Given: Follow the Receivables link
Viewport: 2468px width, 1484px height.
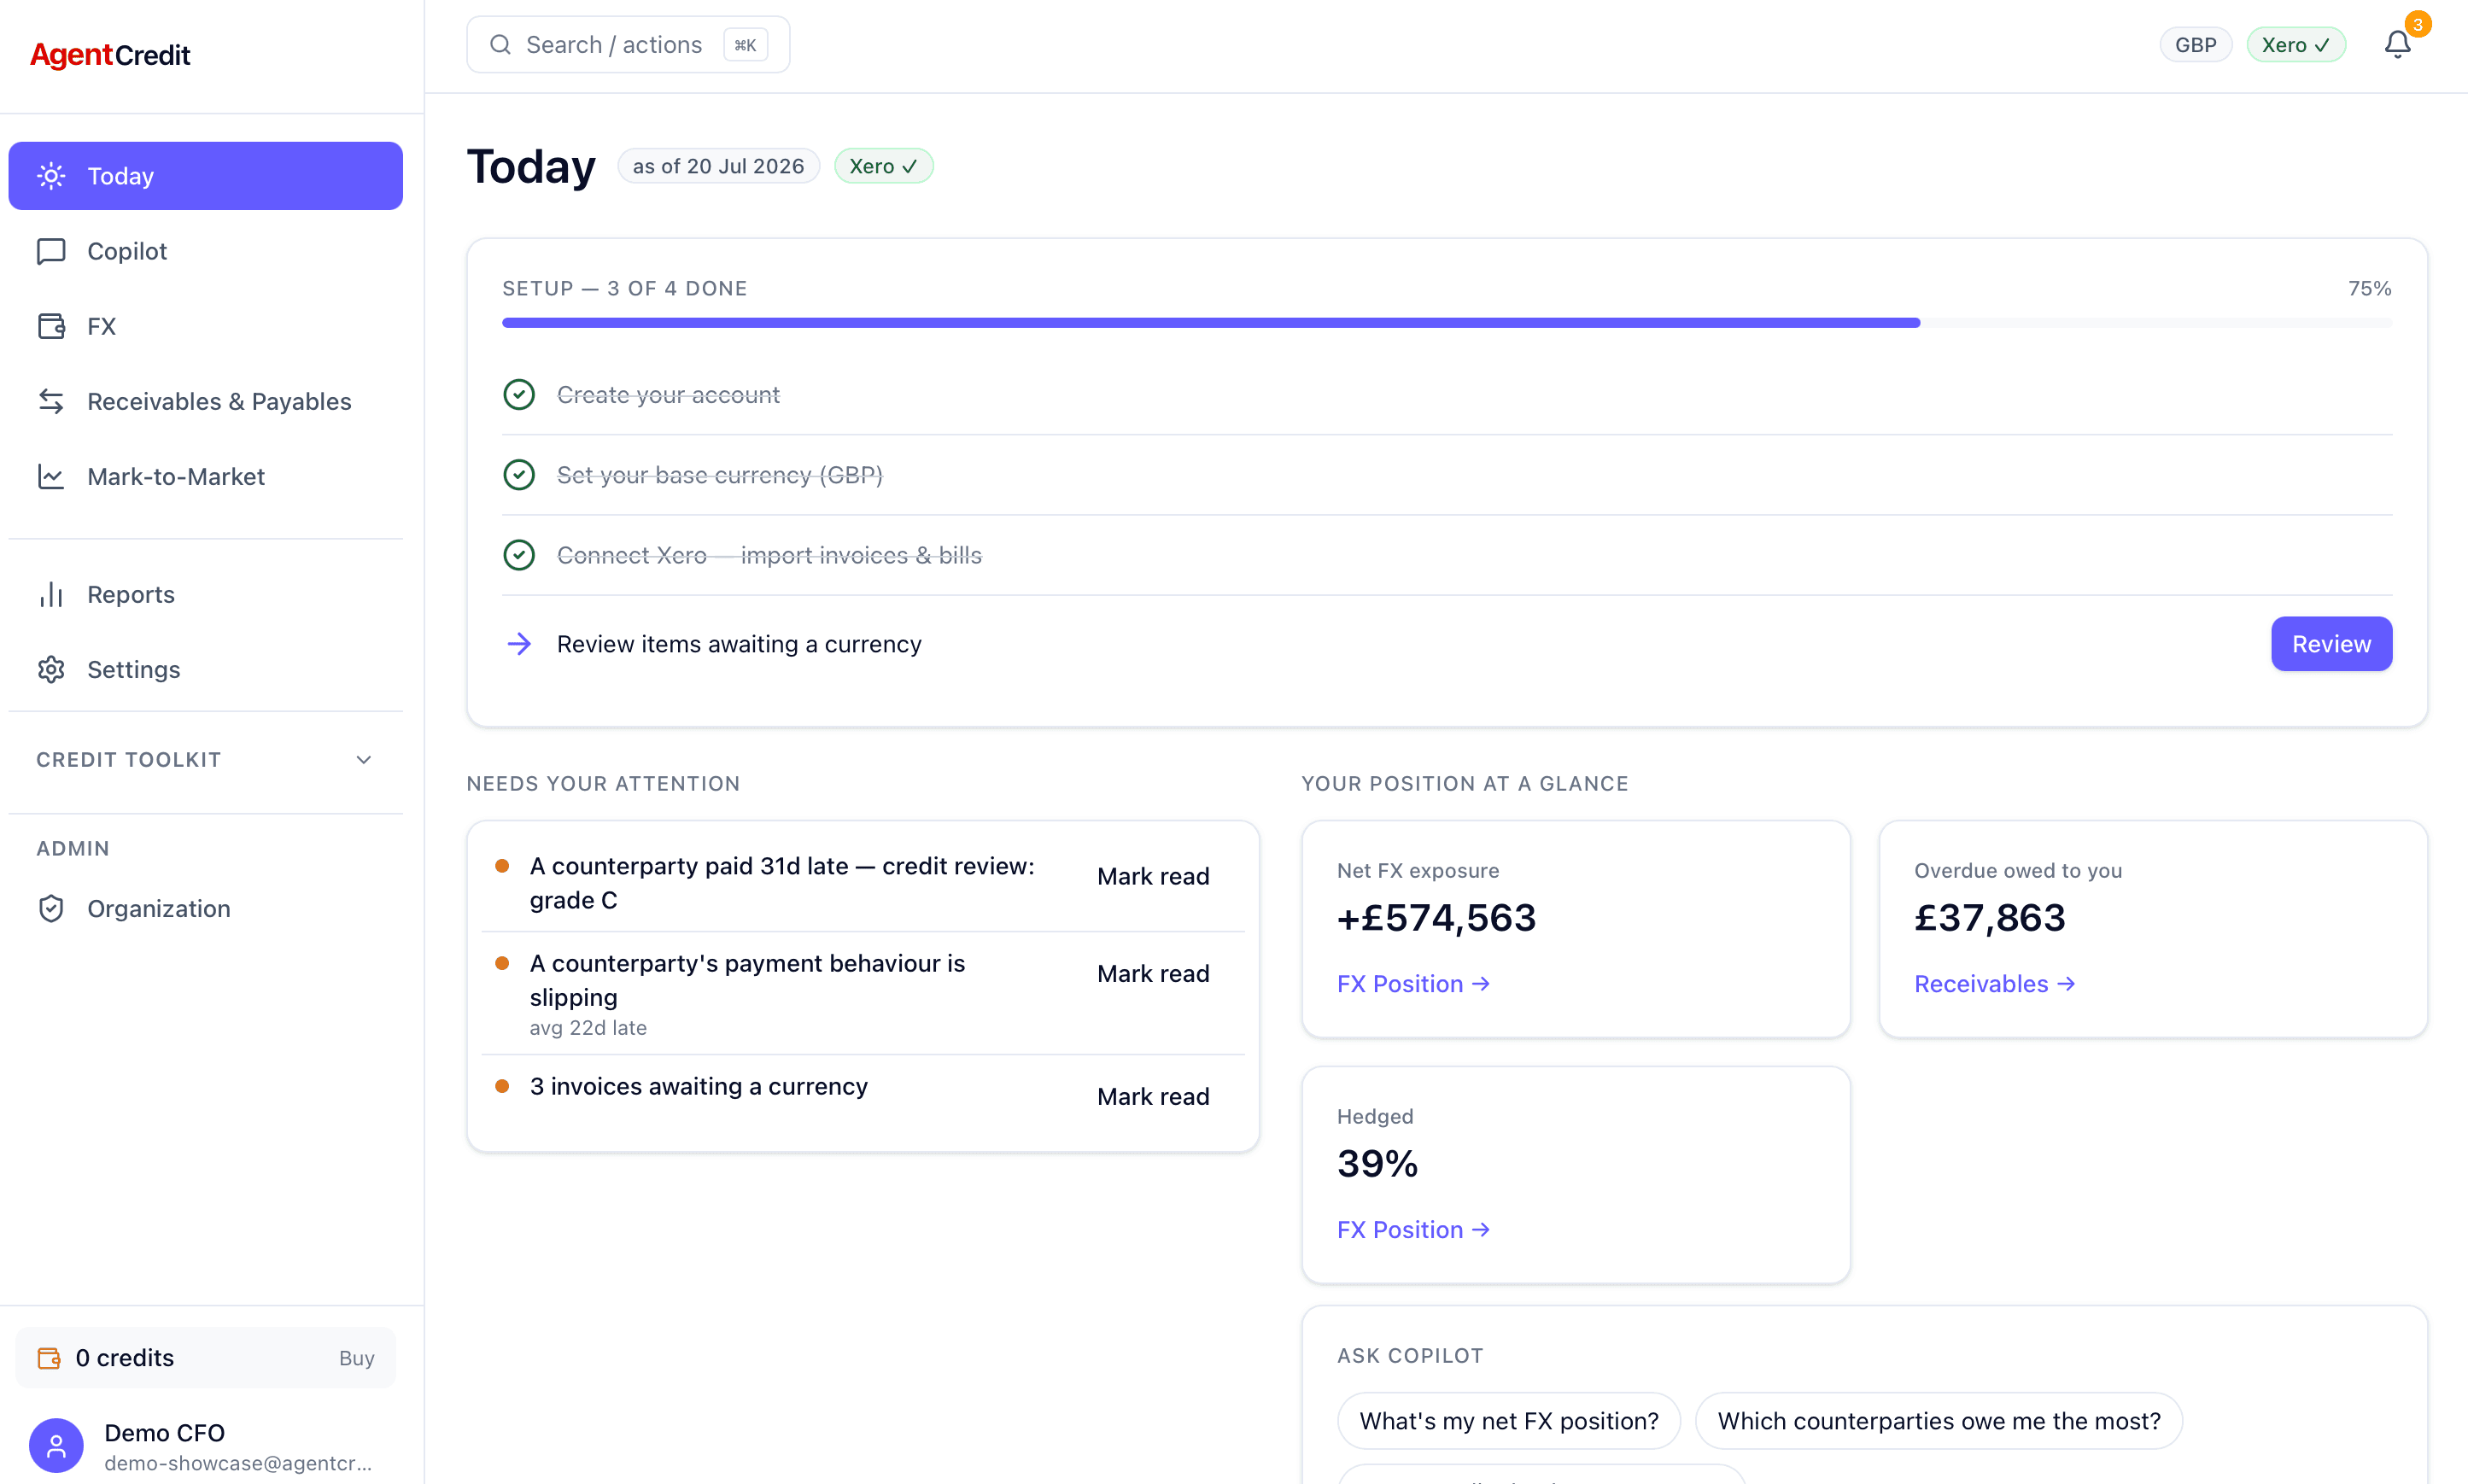Looking at the screenshot, I should [x=1994, y=984].
